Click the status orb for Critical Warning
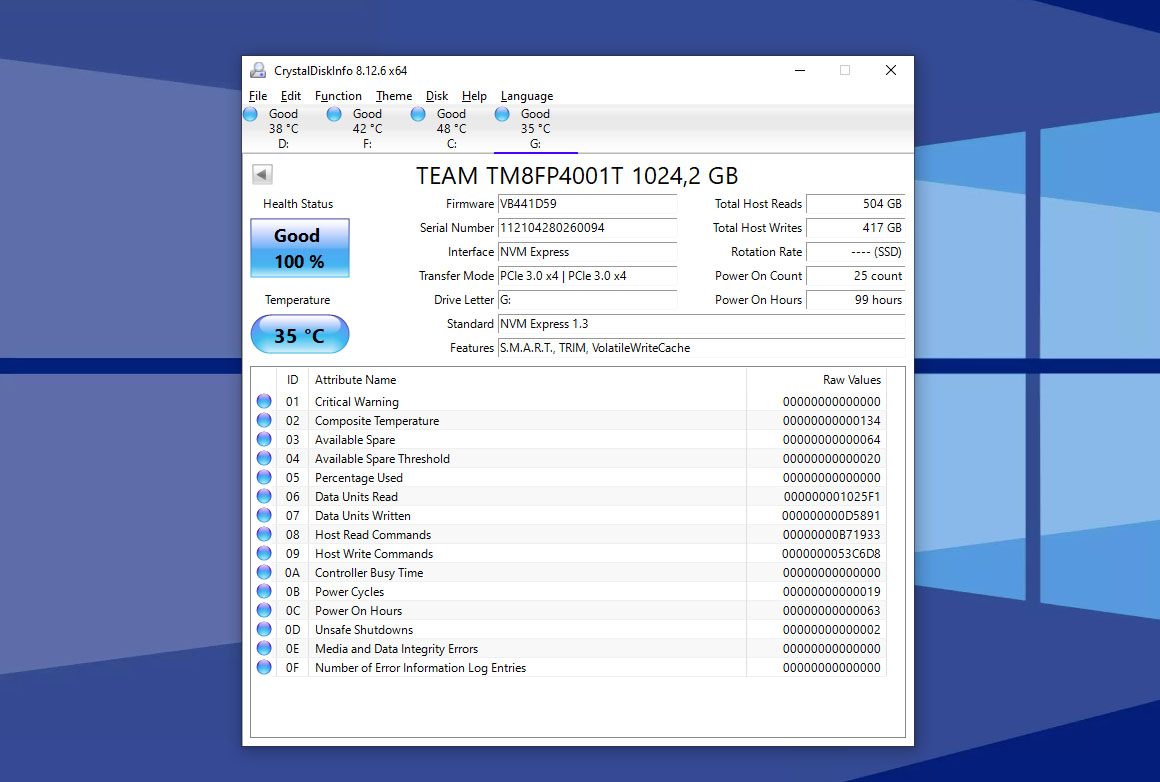The image size is (1160, 782). click(x=264, y=401)
